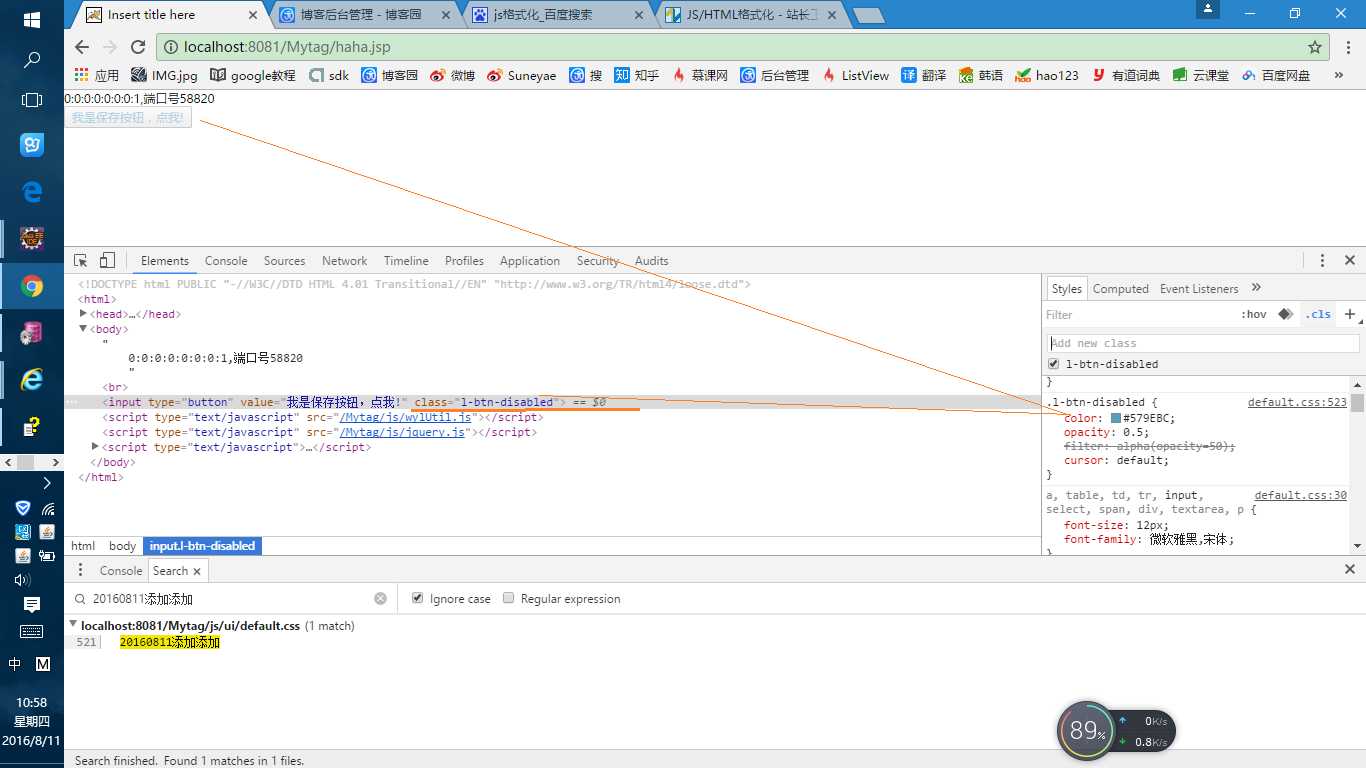Click the taskbar overflow horizontal scrollbar
1366x768 pixels.
pyautogui.click(x=32, y=462)
